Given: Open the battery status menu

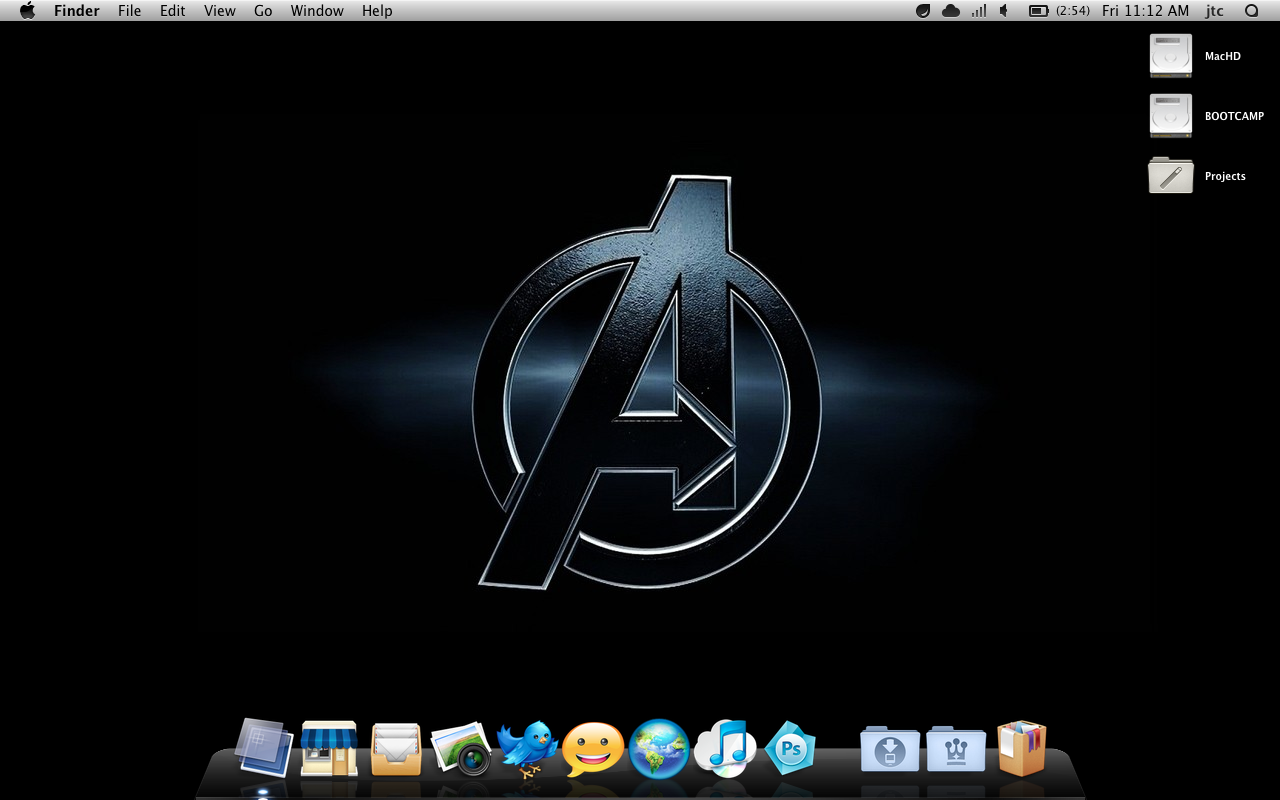Looking at the screenshot, I should pos(1038,11).
